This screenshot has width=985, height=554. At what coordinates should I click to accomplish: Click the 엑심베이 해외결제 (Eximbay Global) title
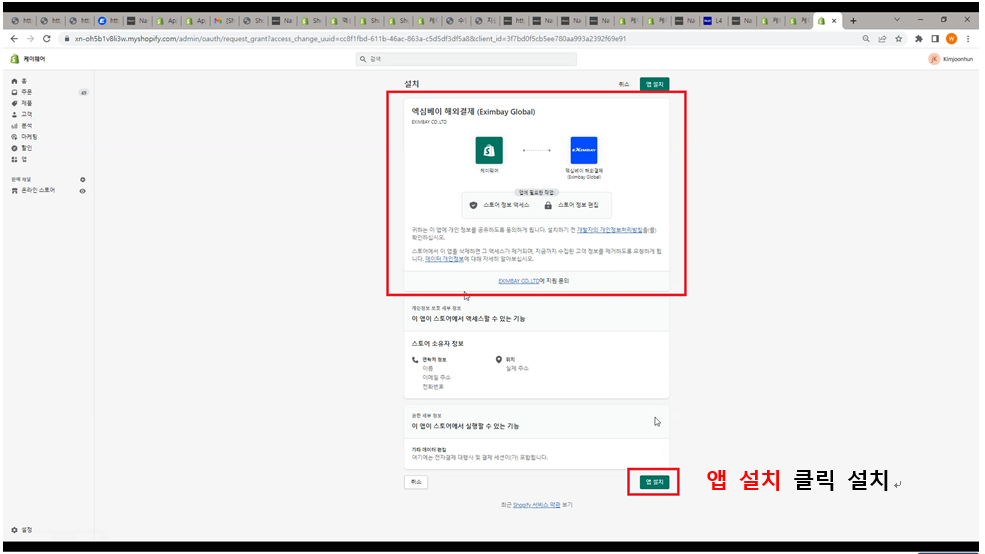tap(473, 112)
